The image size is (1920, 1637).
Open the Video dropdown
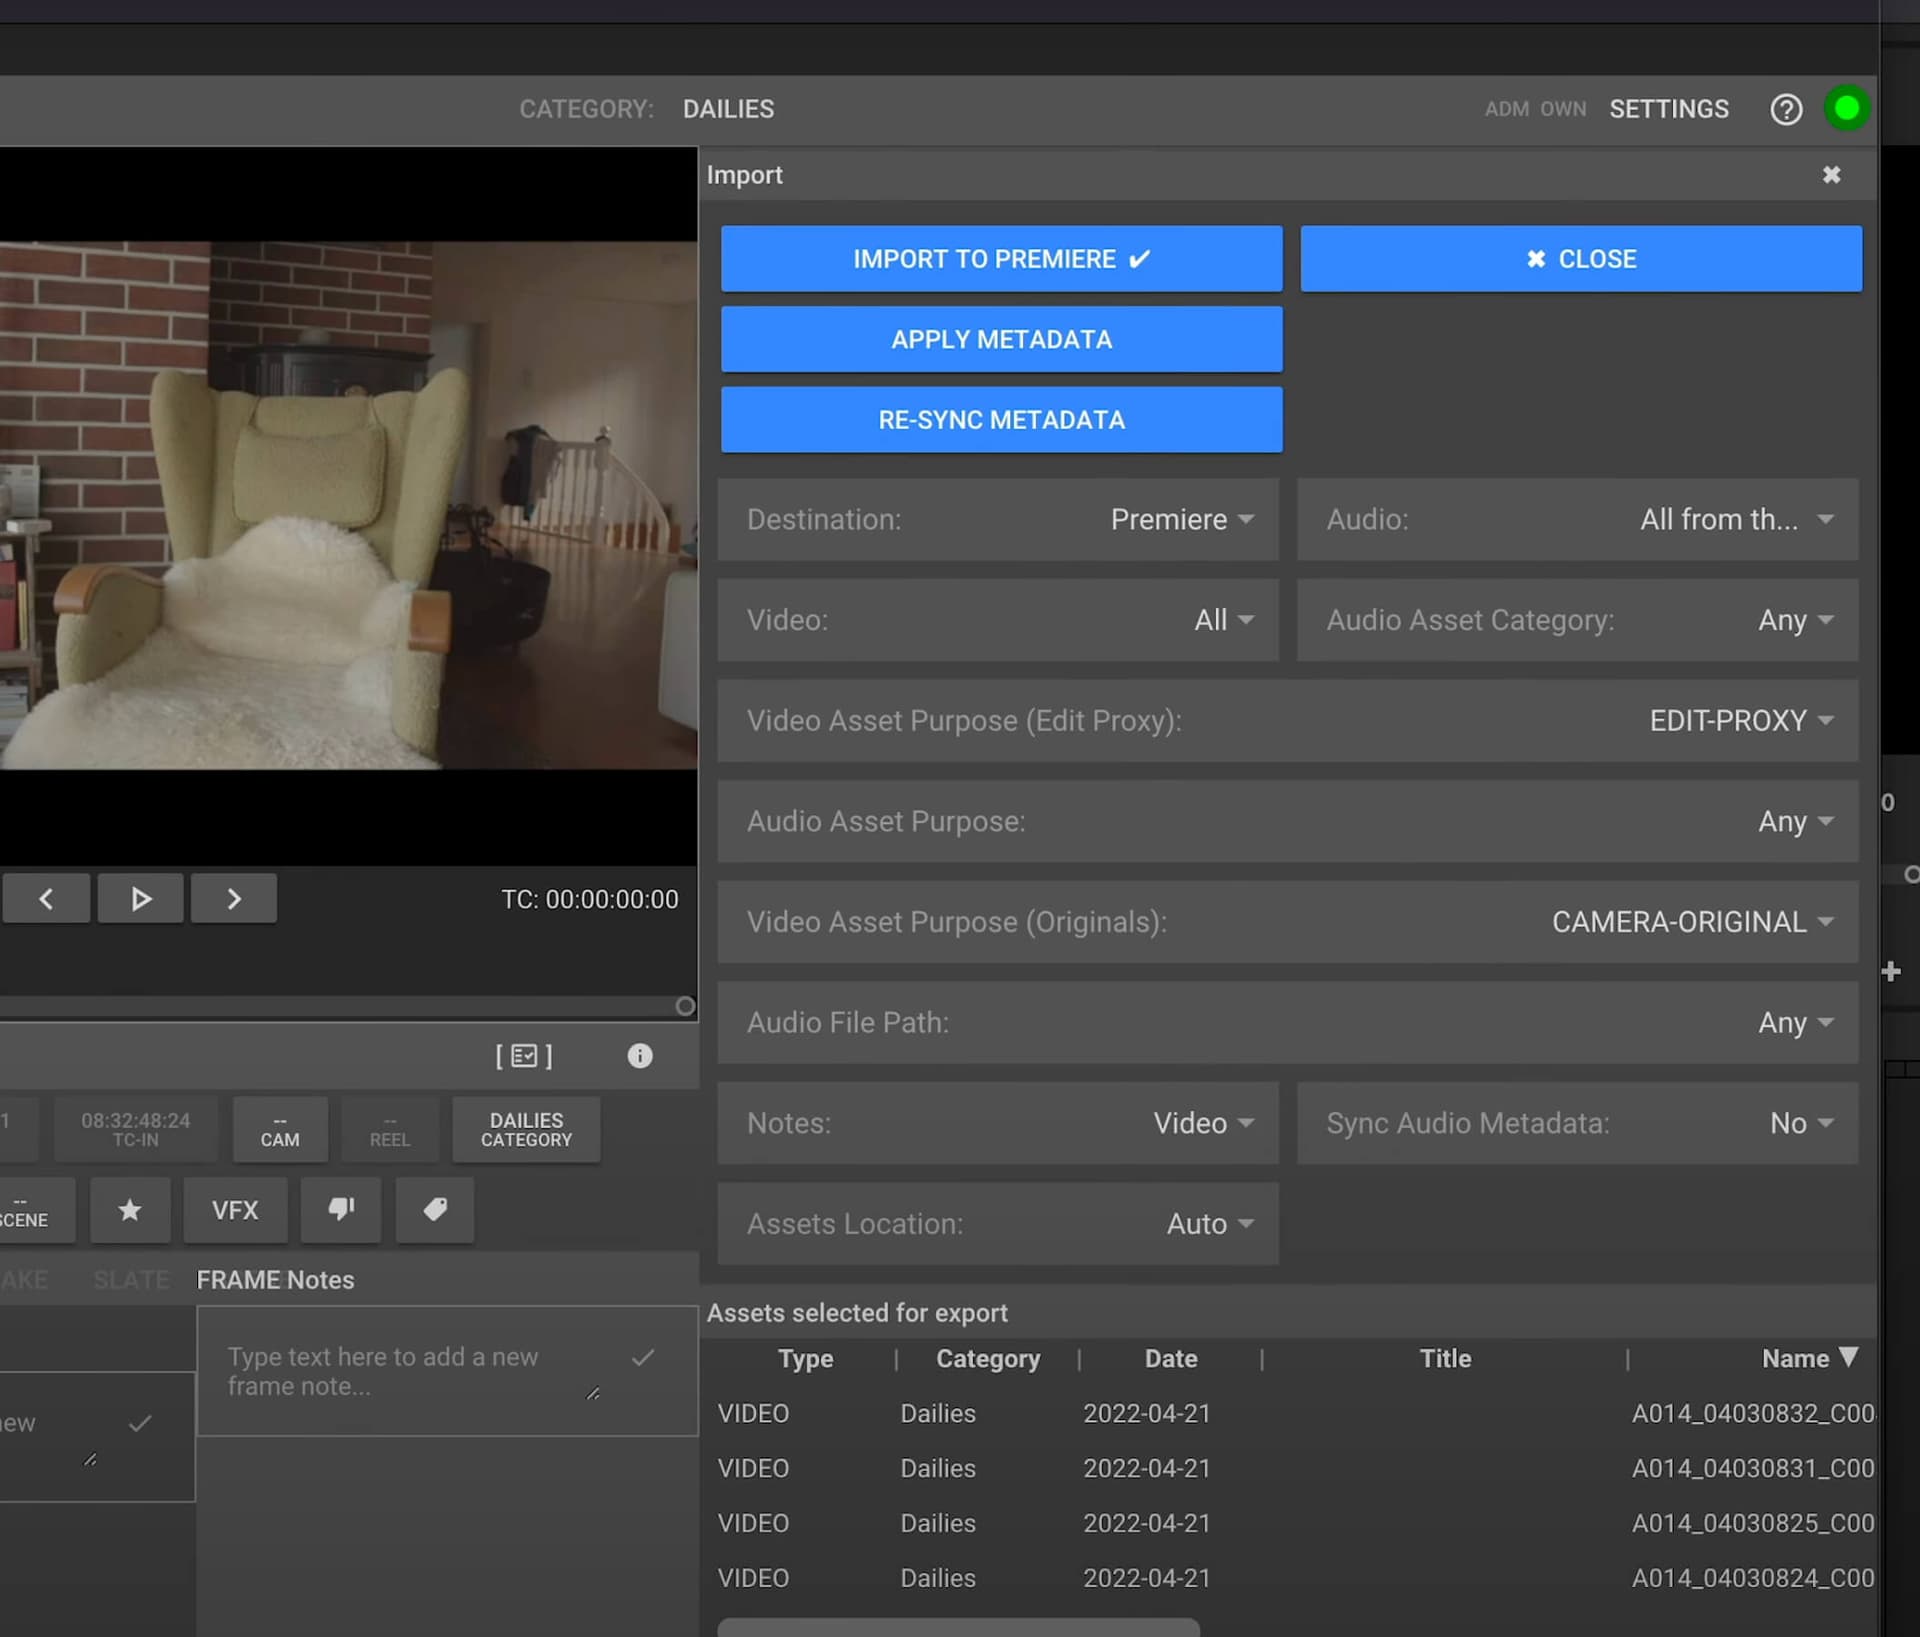click(x=998, y=620)
